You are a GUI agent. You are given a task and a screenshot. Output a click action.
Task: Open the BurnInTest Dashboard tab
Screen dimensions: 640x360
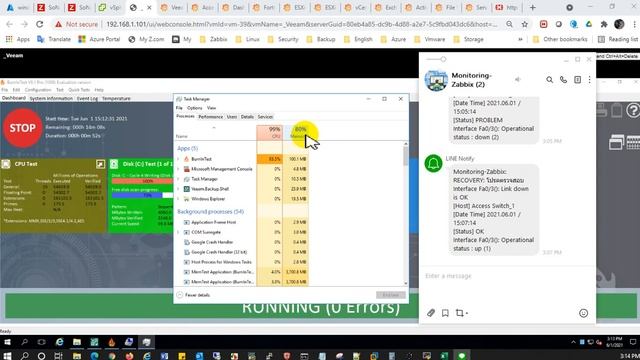(x=13, y=98)
